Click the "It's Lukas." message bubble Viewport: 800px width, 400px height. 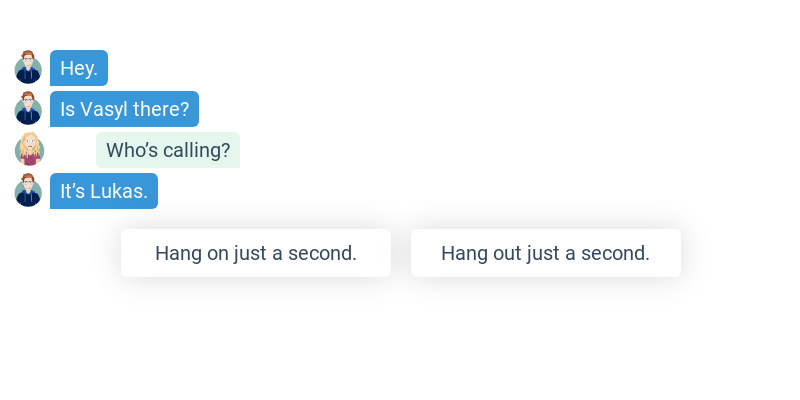tap(104, 191)
